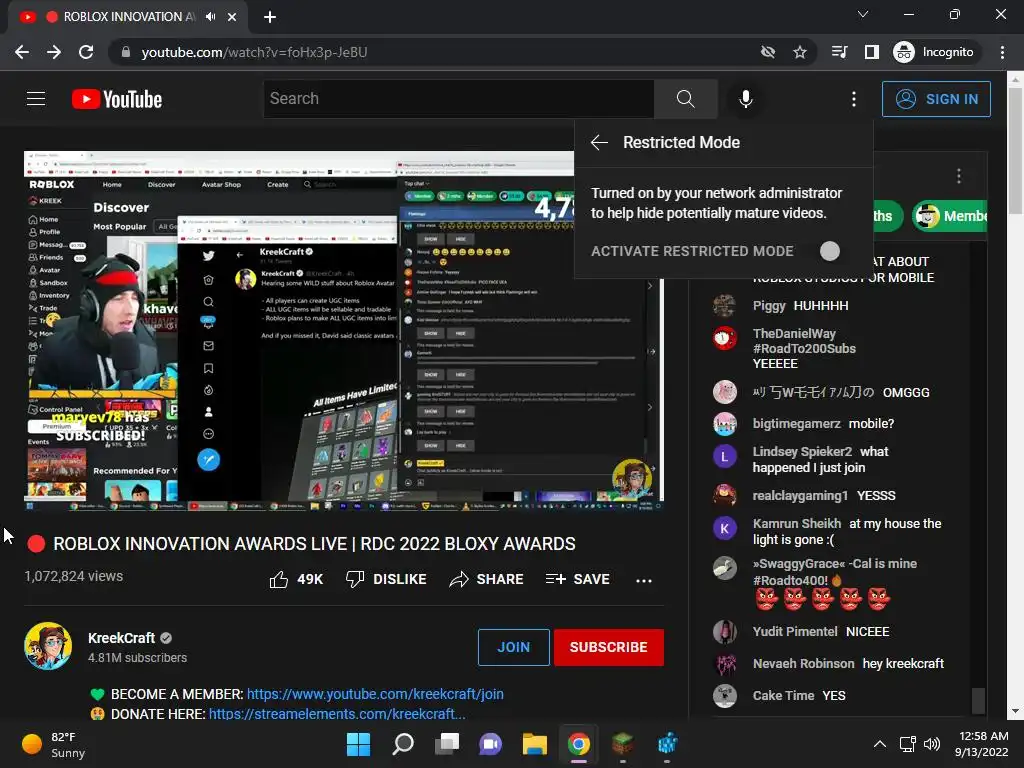The height and width of the screenshot is (768, 1024).
Task: Click Cake Time chat message
Action: pos(833,696)
